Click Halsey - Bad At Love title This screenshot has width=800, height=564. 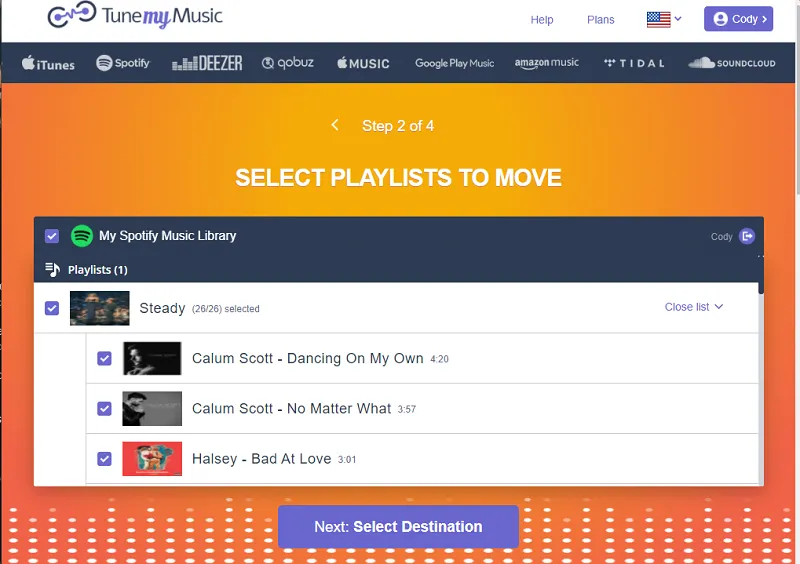262,458
